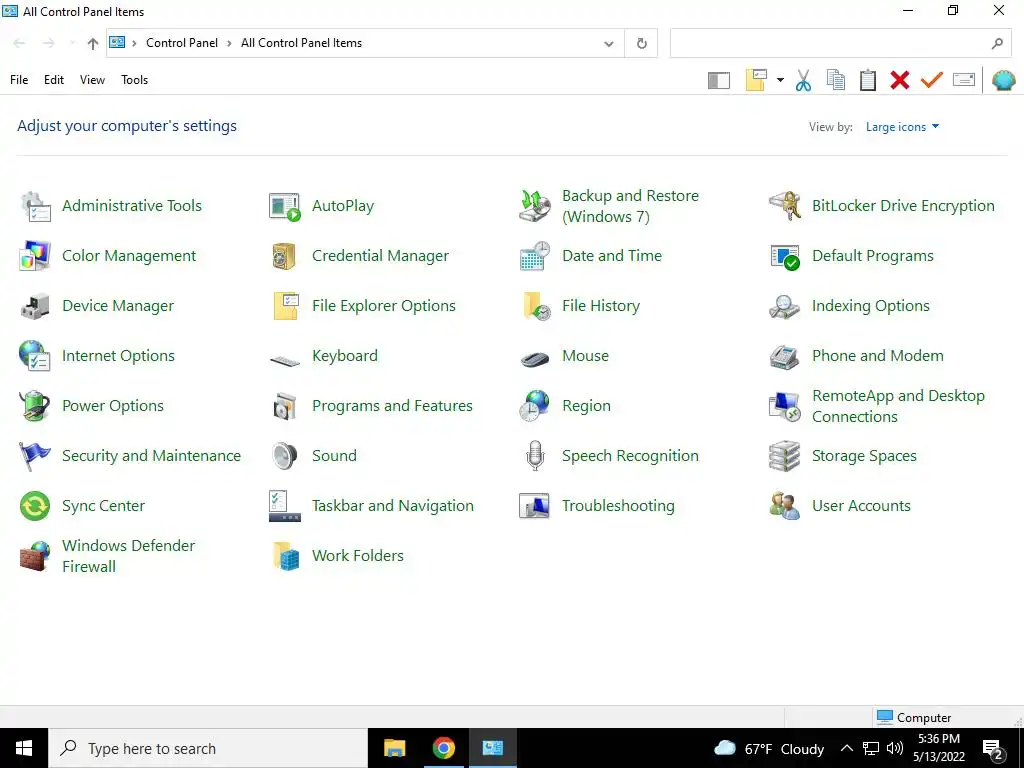Open the View menu
Viewport: 1024px width, 768px height.
click(92, 80)
